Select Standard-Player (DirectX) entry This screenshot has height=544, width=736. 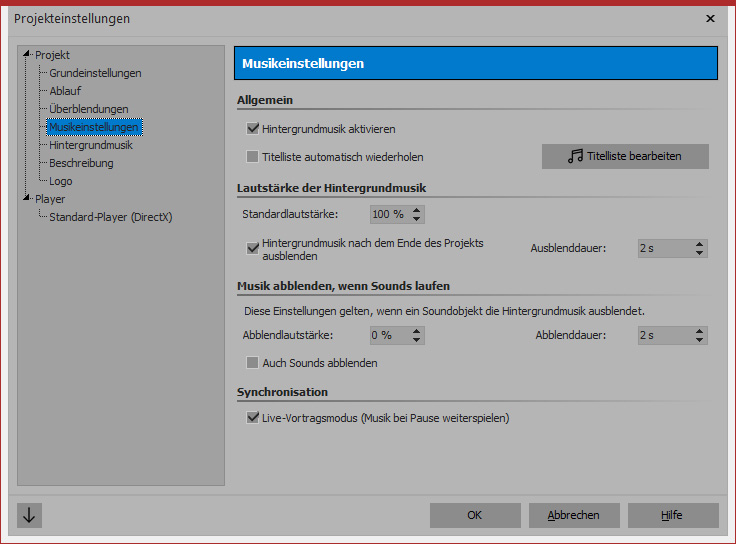(111, 217)
